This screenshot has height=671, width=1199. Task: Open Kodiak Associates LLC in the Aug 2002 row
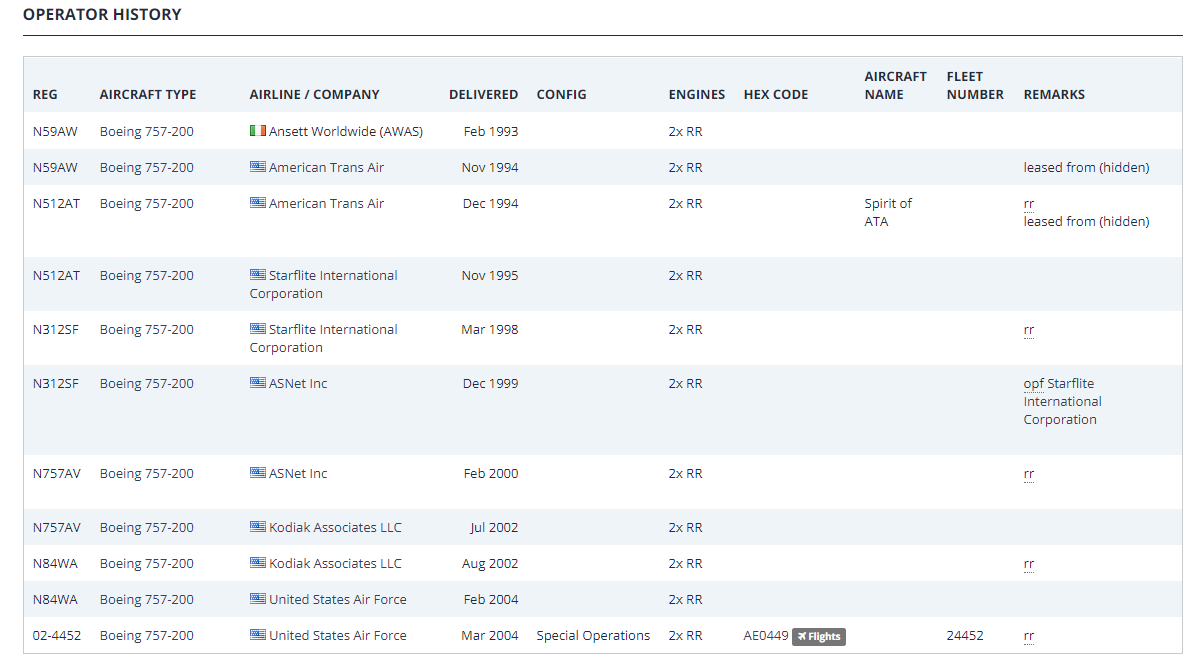point(335,563)
